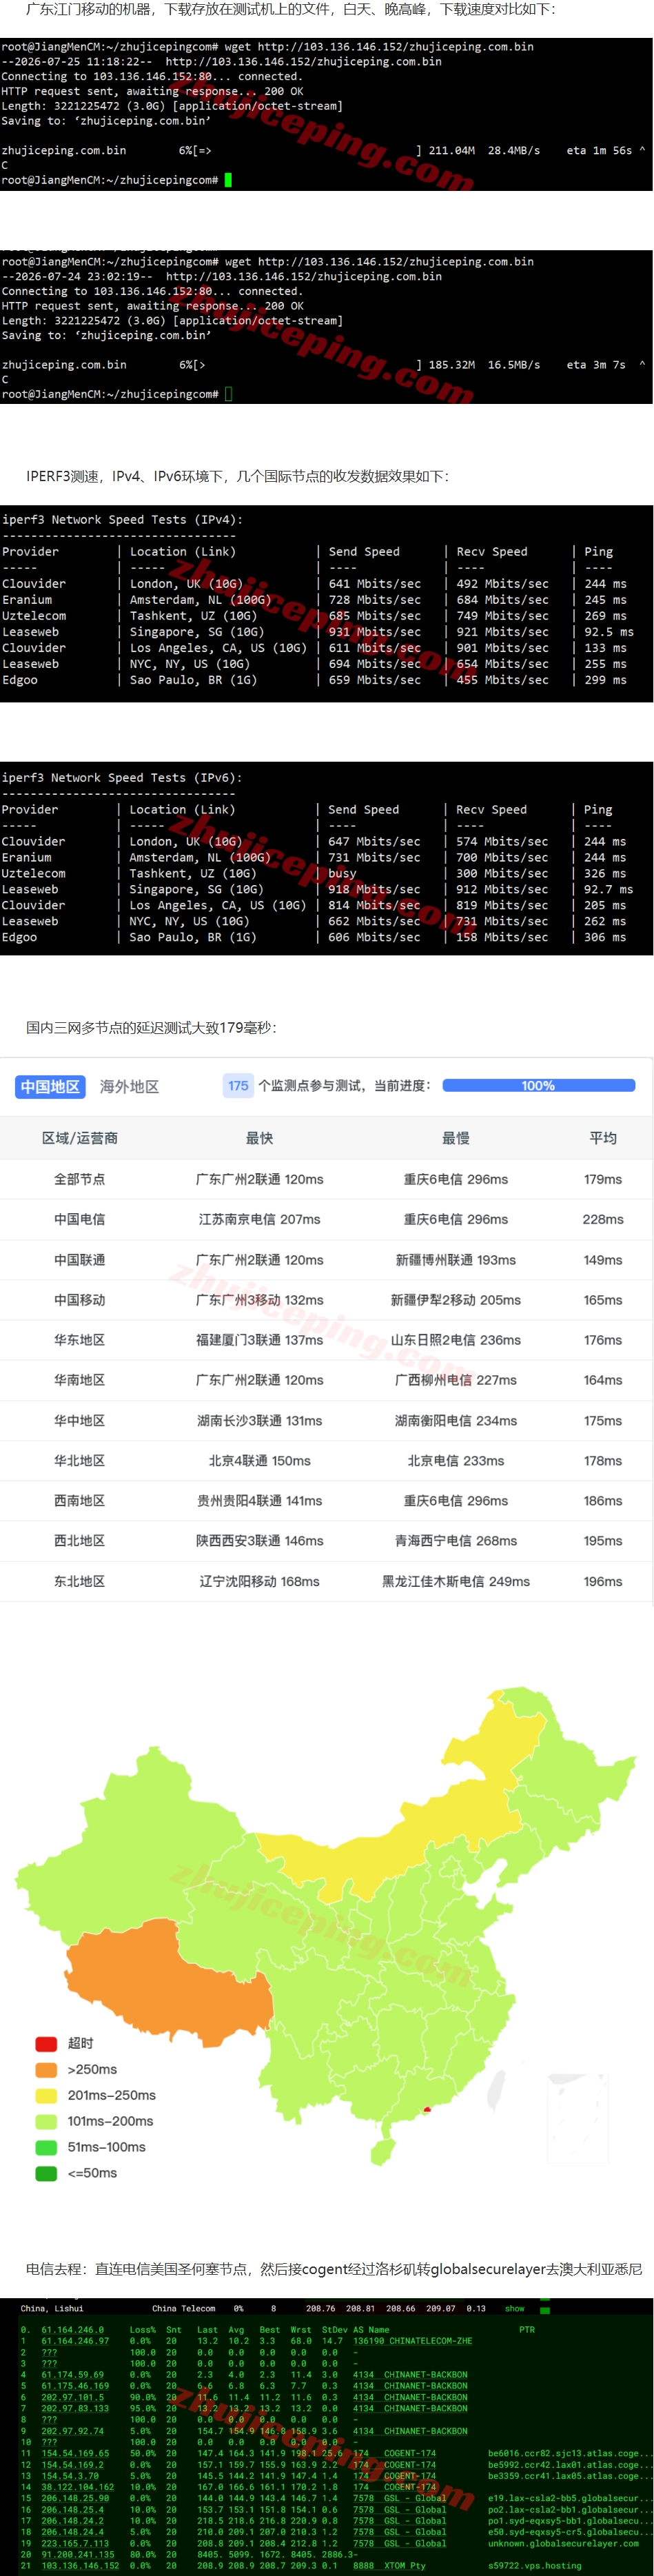Image resolution: width=654 pixels, height=2576 pixels.
Task: Click the Hainan island on the map
Action: [382, 2152]
